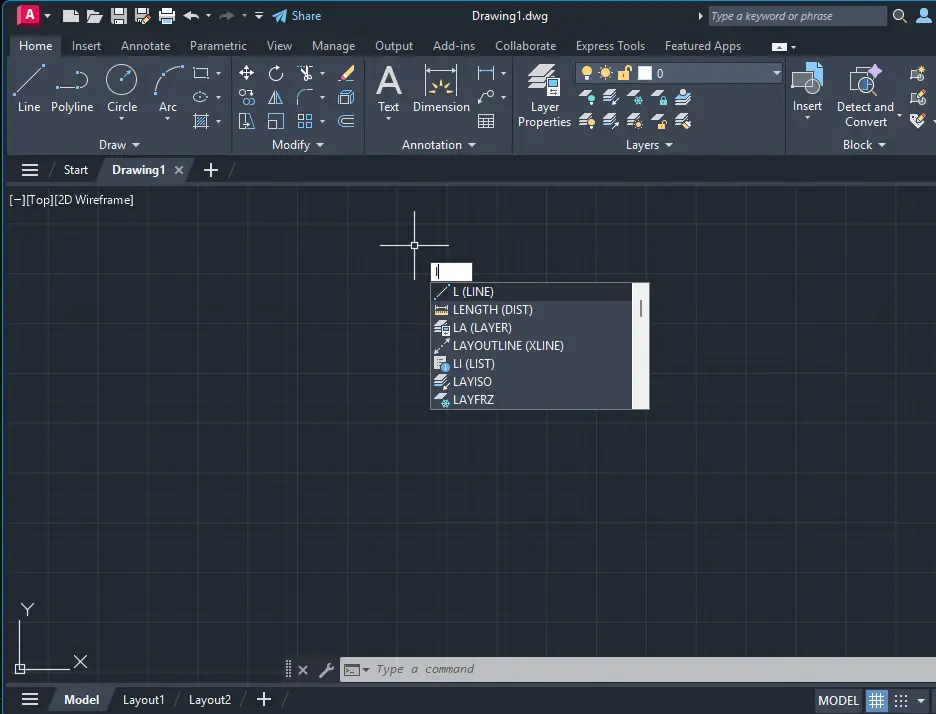Screen dimensions: 936x714
Task: Click the Offset tool icon
Action: [x=346, y=121]
